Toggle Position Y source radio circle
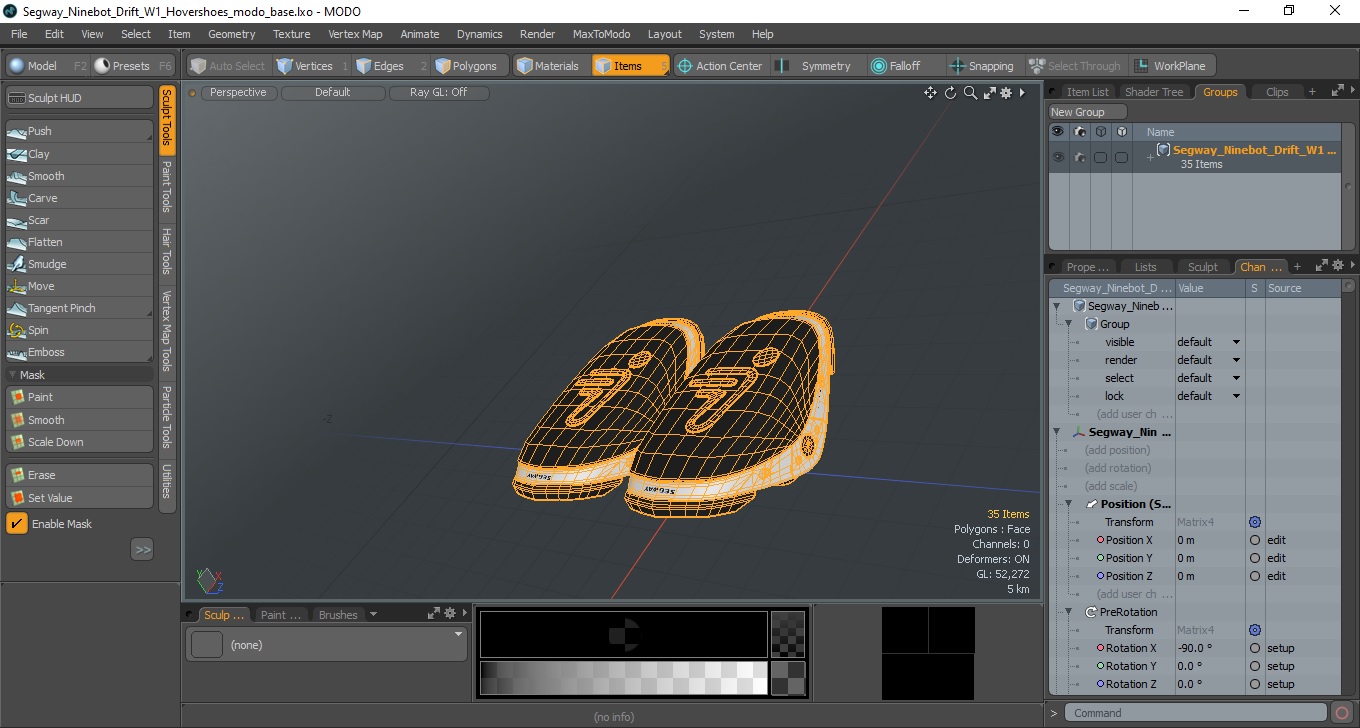This screenshot has width=1360, height=728. 1255,558
